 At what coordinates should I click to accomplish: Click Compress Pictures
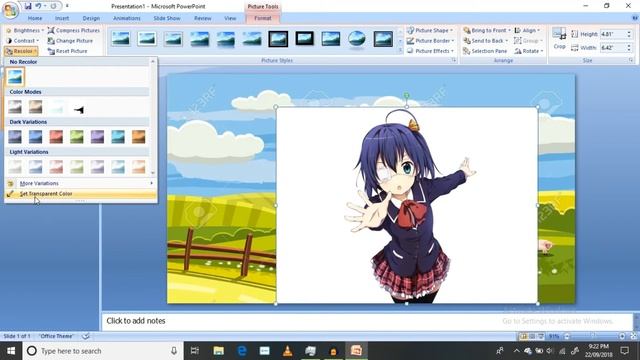[74, 31]
